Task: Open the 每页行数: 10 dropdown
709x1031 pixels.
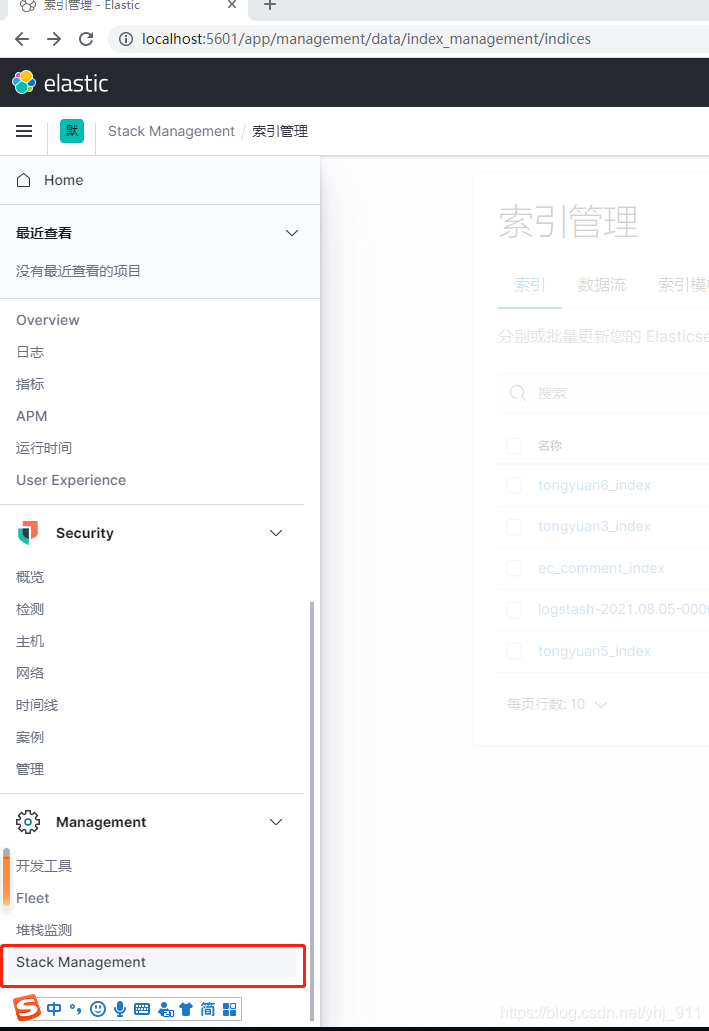Action: pyautogui.click(x=557, y=704)
